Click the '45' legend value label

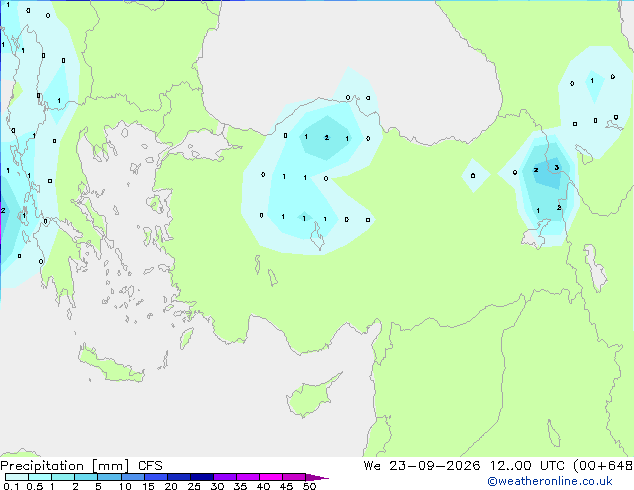click(286, 486)
